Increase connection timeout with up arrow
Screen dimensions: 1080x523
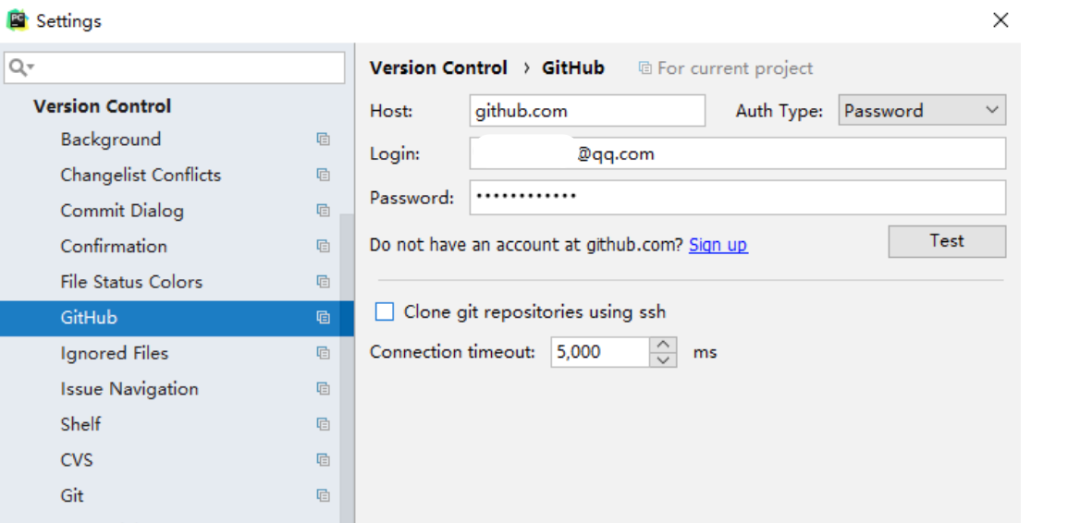pos(664,344)
